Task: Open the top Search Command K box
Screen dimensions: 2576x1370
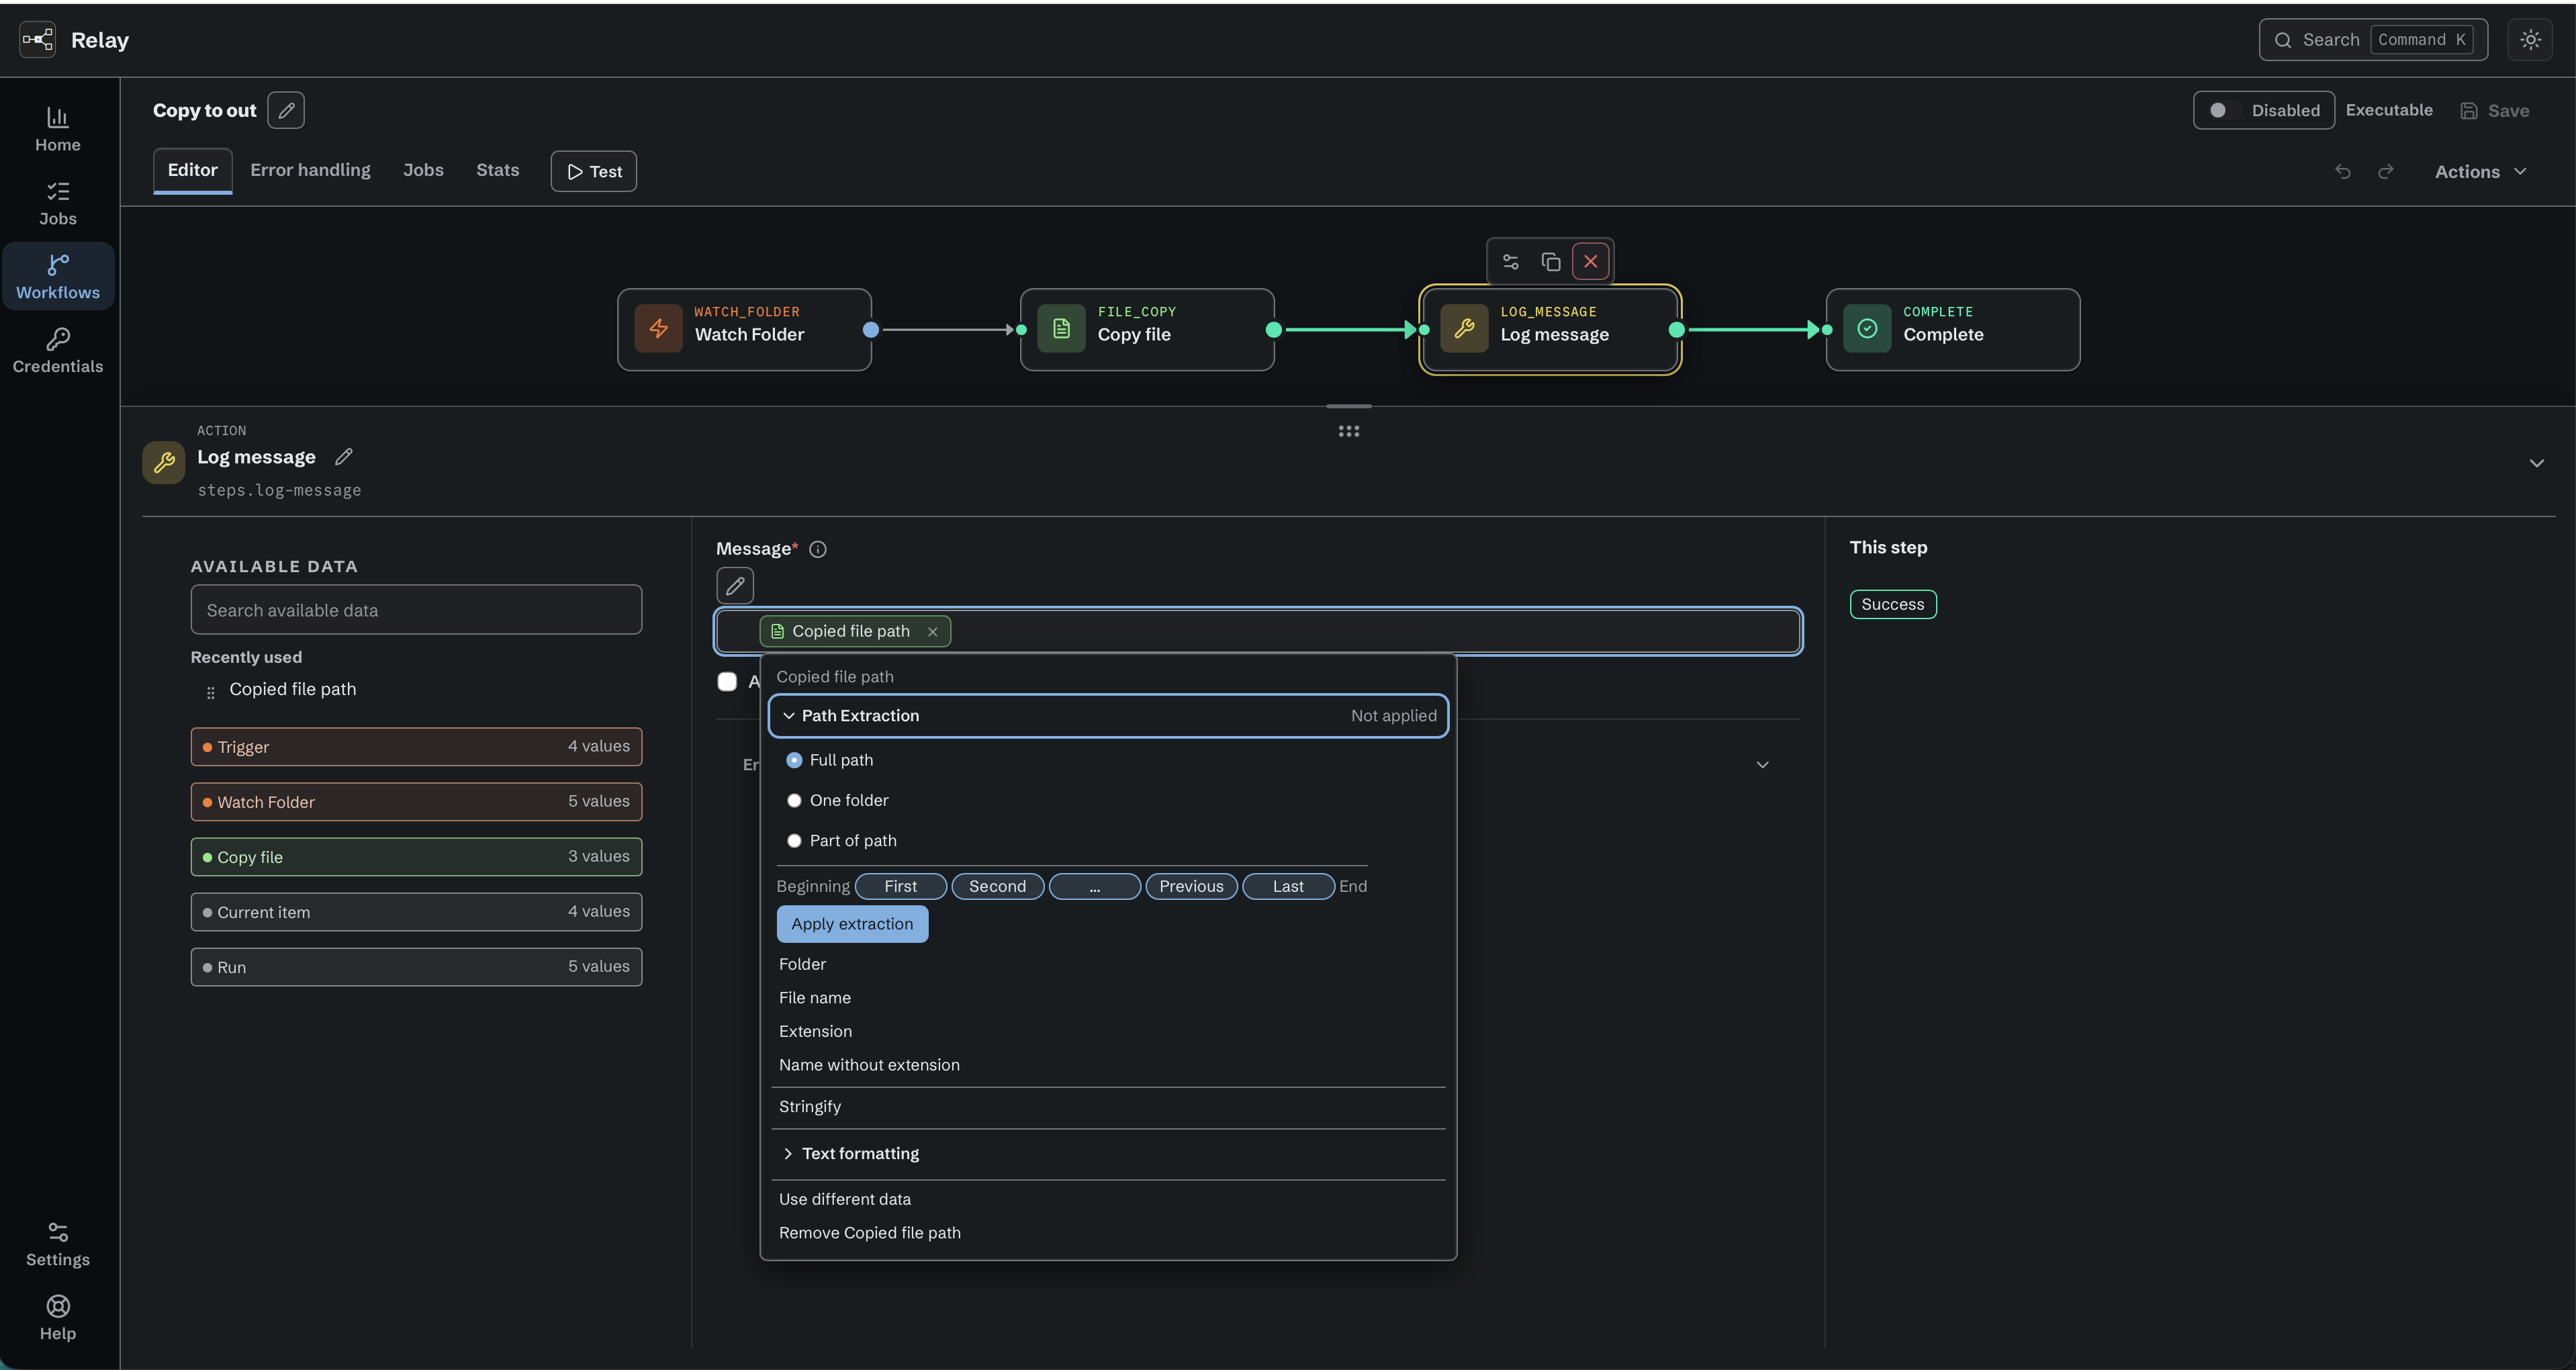Action: (2373, 40)
